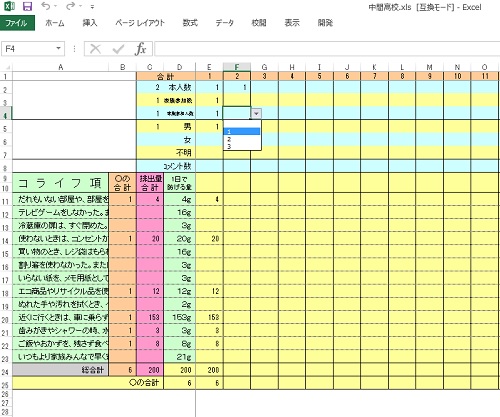Click inside the formula bar input
Viewport: 500px width, 417px height.
coord(327,49)
